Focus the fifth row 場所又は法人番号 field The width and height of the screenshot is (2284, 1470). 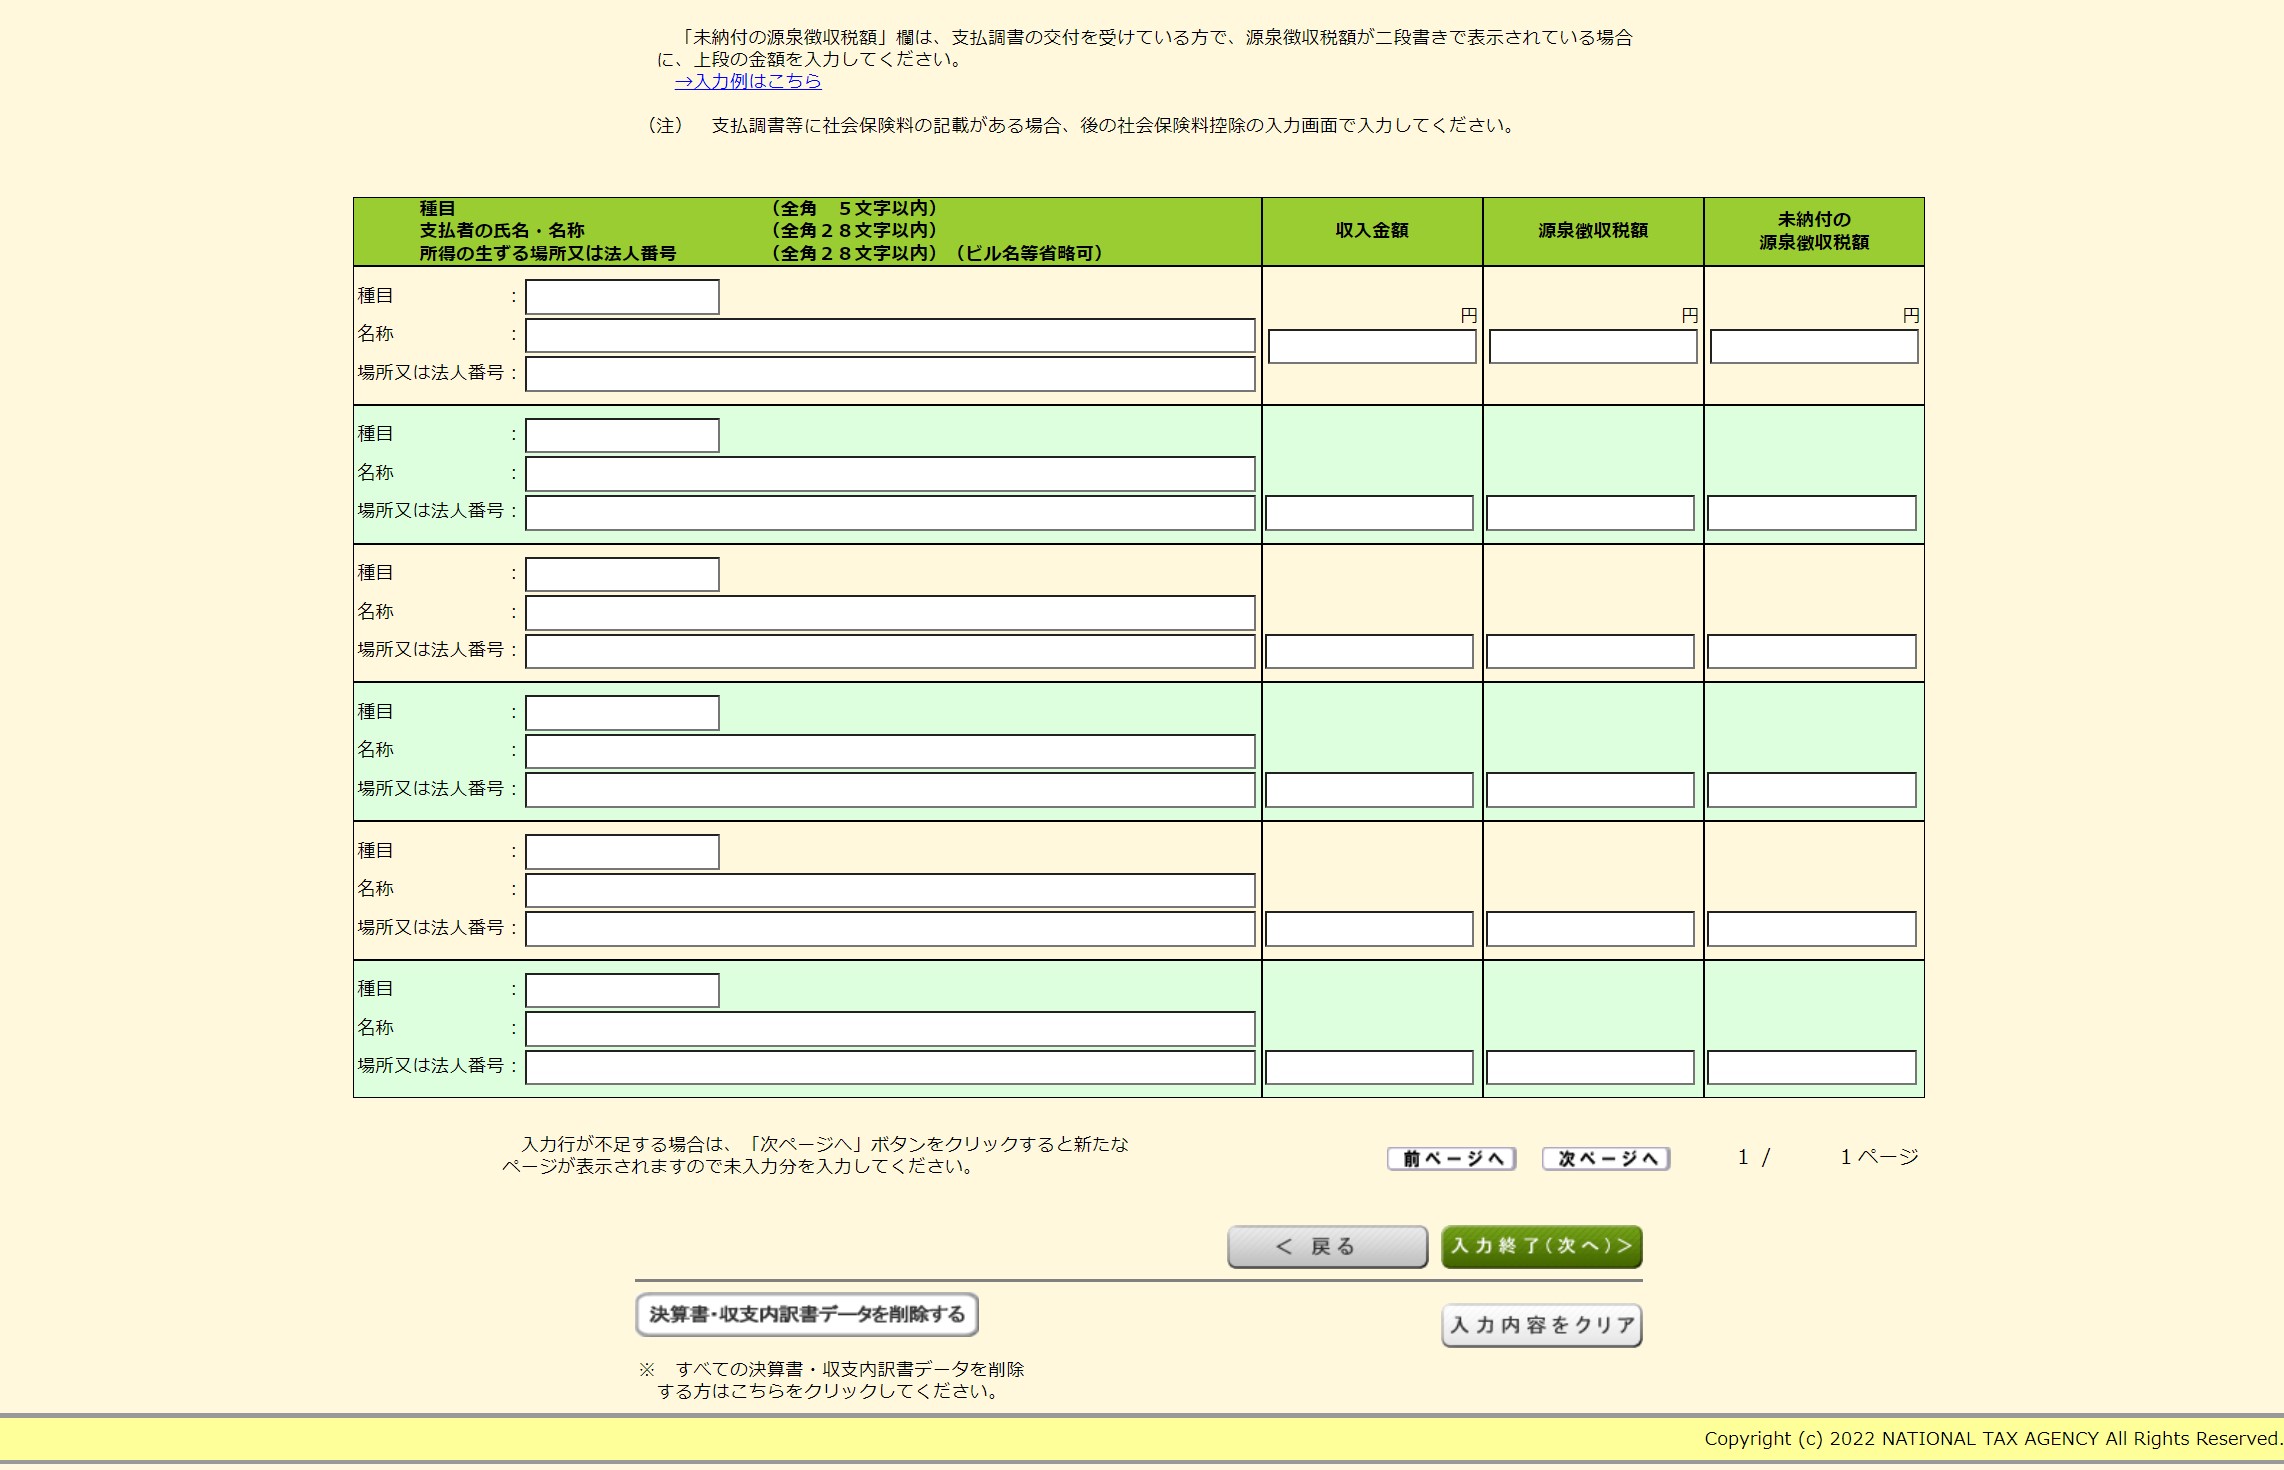[890, 929]
